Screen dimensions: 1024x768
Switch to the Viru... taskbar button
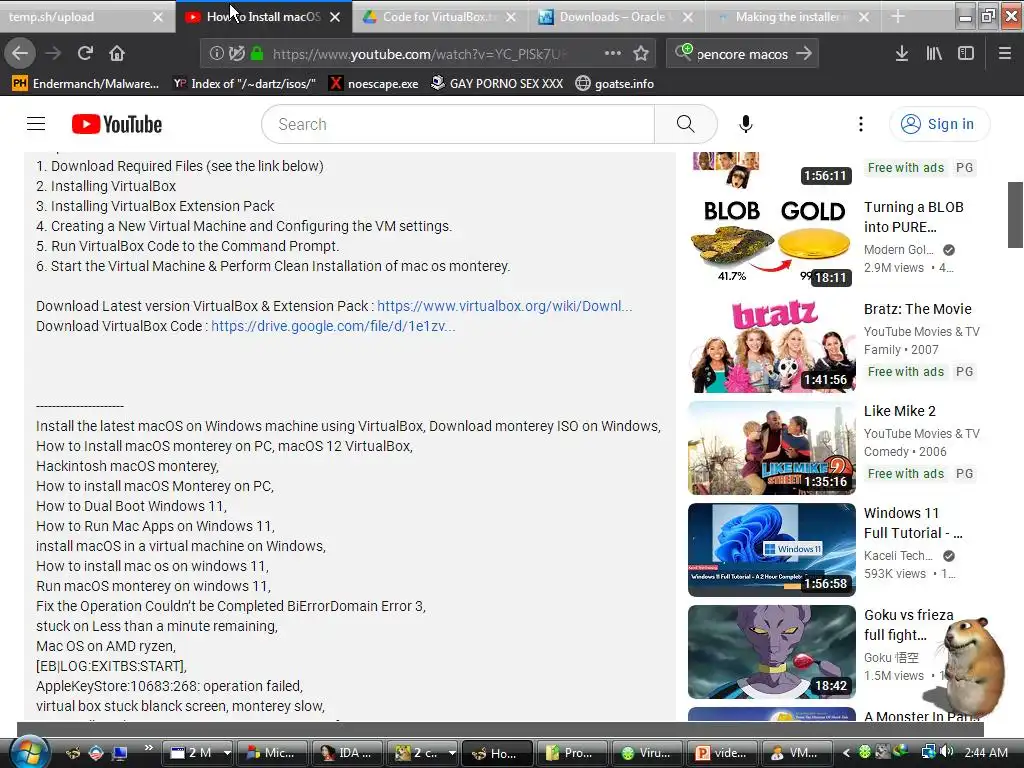point(647,753)
